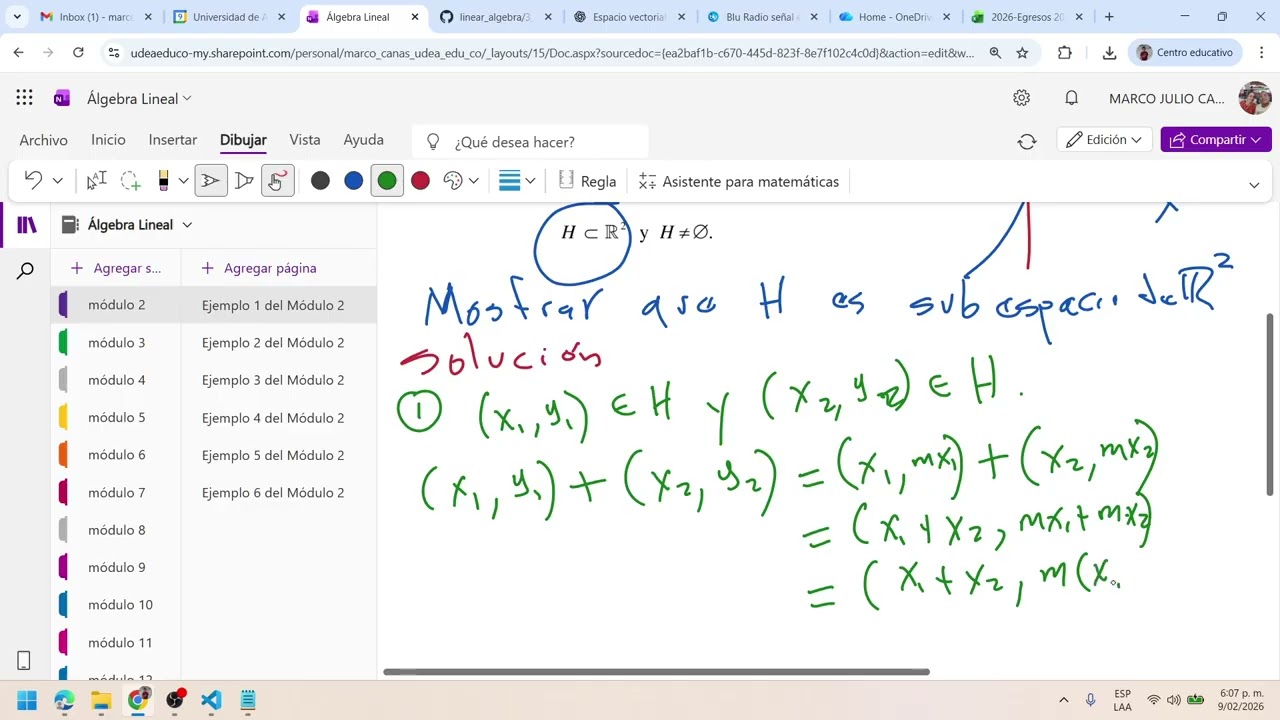Expand the line thickness dropdown arrow
The image size is (1280, 720).
tap(530, 181)
